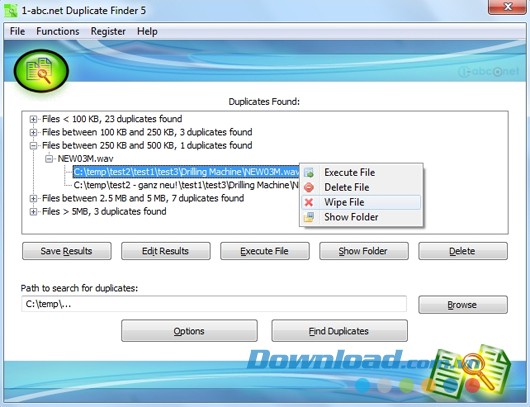This screenshot has height=407, width=530.
Task: Choose Wipe File from context menu
Action: click(361, 202)
